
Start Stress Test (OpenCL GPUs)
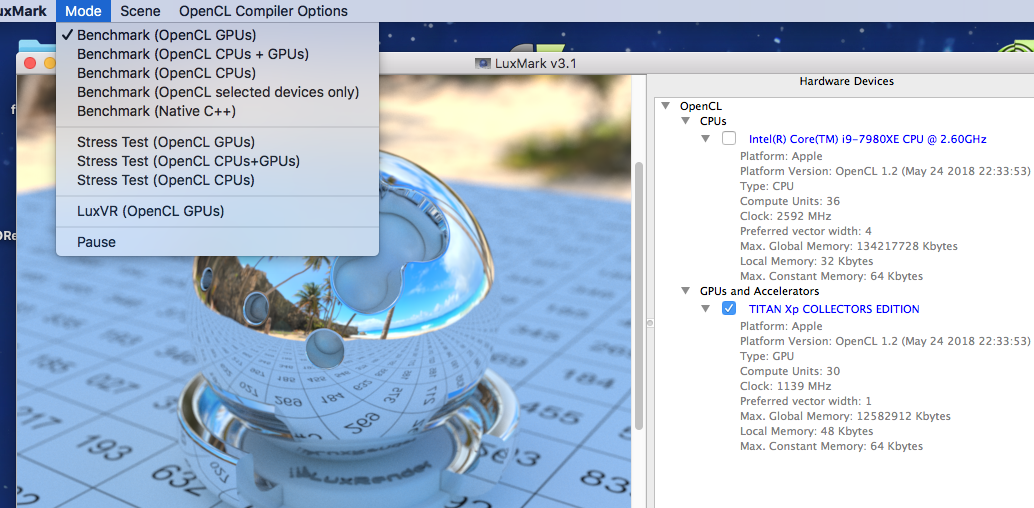tap(218, 142)
